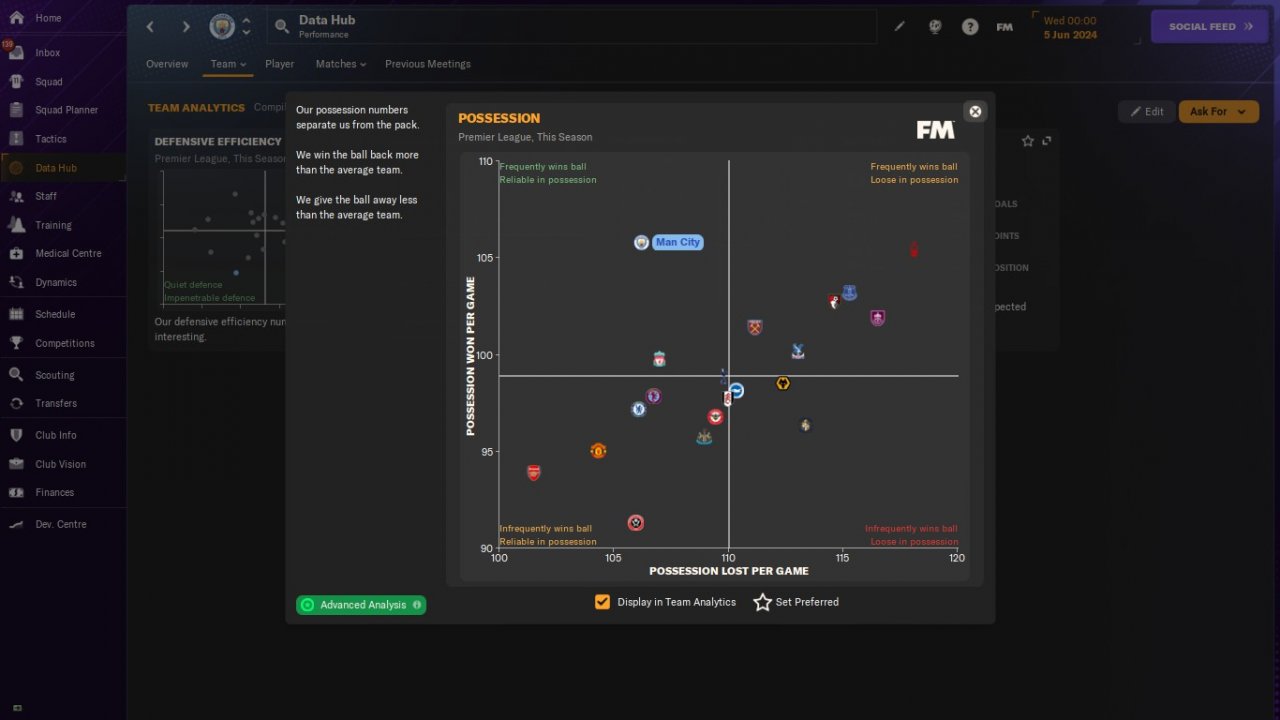Screen dimensions: 1280x720
Task: Switch to the Player tab
Action: pyautogui.click(x=280, y=64)
